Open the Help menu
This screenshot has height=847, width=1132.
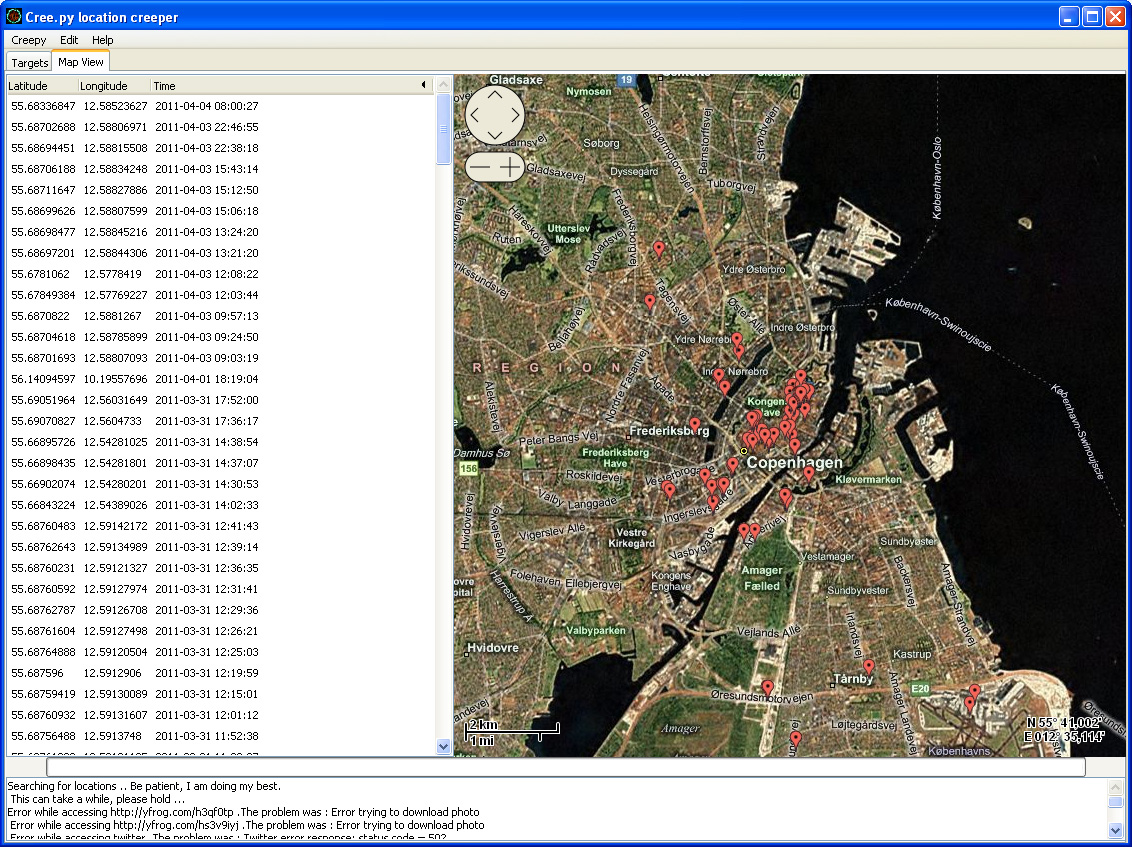[103, 40]
